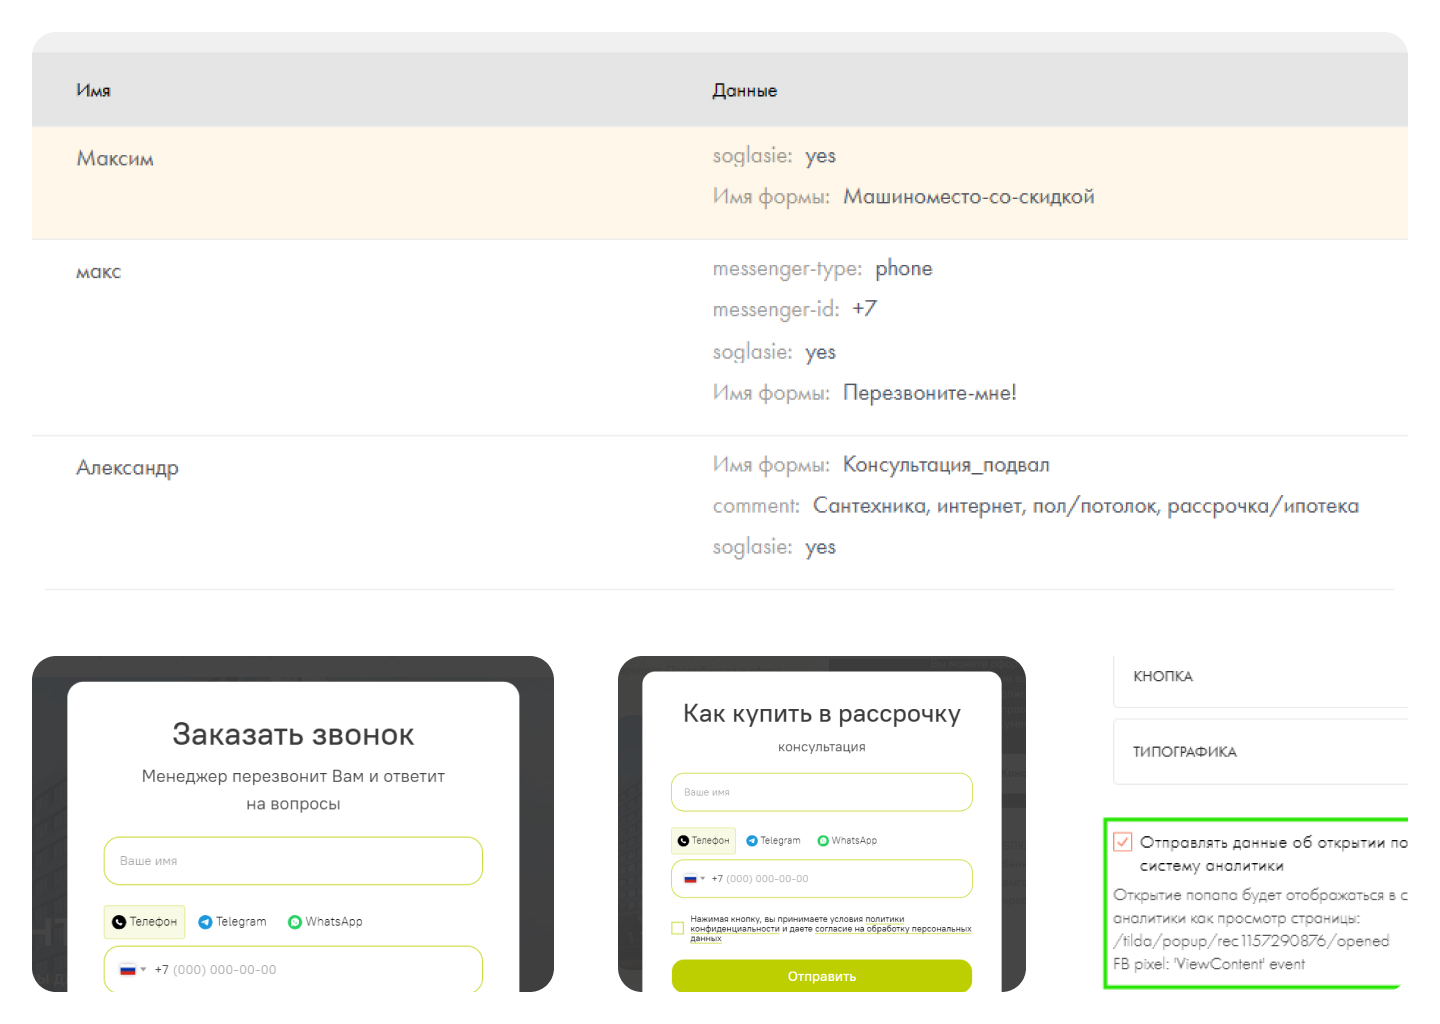Image resolution: width=1440 pixels, height=1024 pixels.
Task: Click the form name "Машиноместо-со-скидкой"
Action: click(x=968, y=196)
